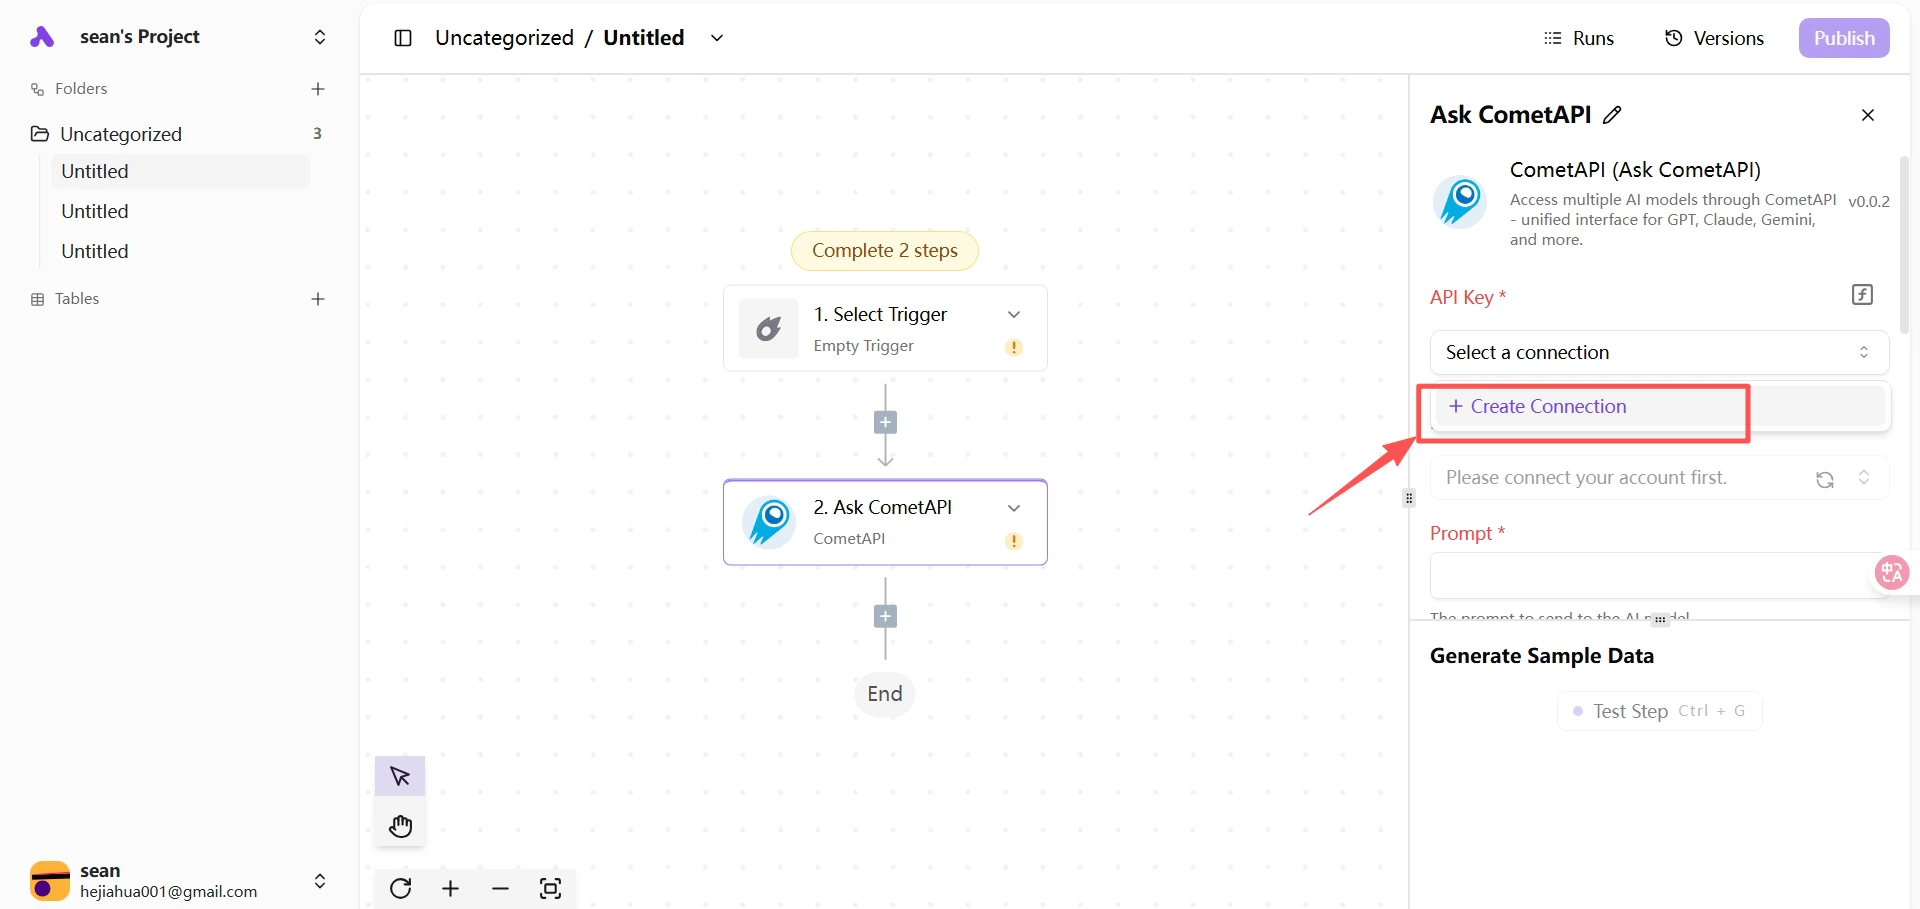Click warning icon on Select Trigger step
Screen dimensions: 1920x909
[1014, 347]
